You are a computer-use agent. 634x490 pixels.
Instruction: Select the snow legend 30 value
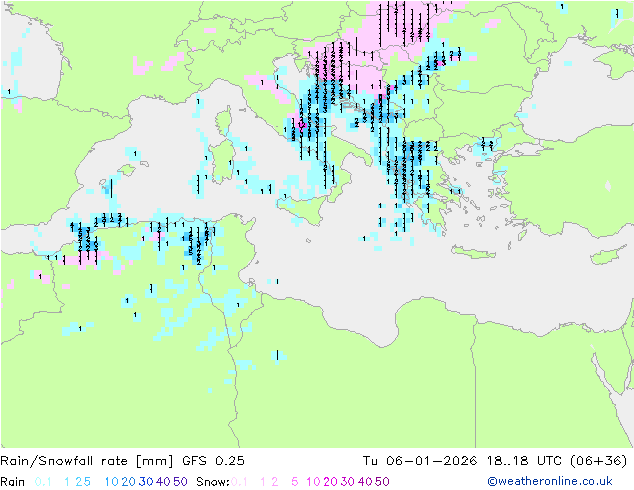click(348, 482)
